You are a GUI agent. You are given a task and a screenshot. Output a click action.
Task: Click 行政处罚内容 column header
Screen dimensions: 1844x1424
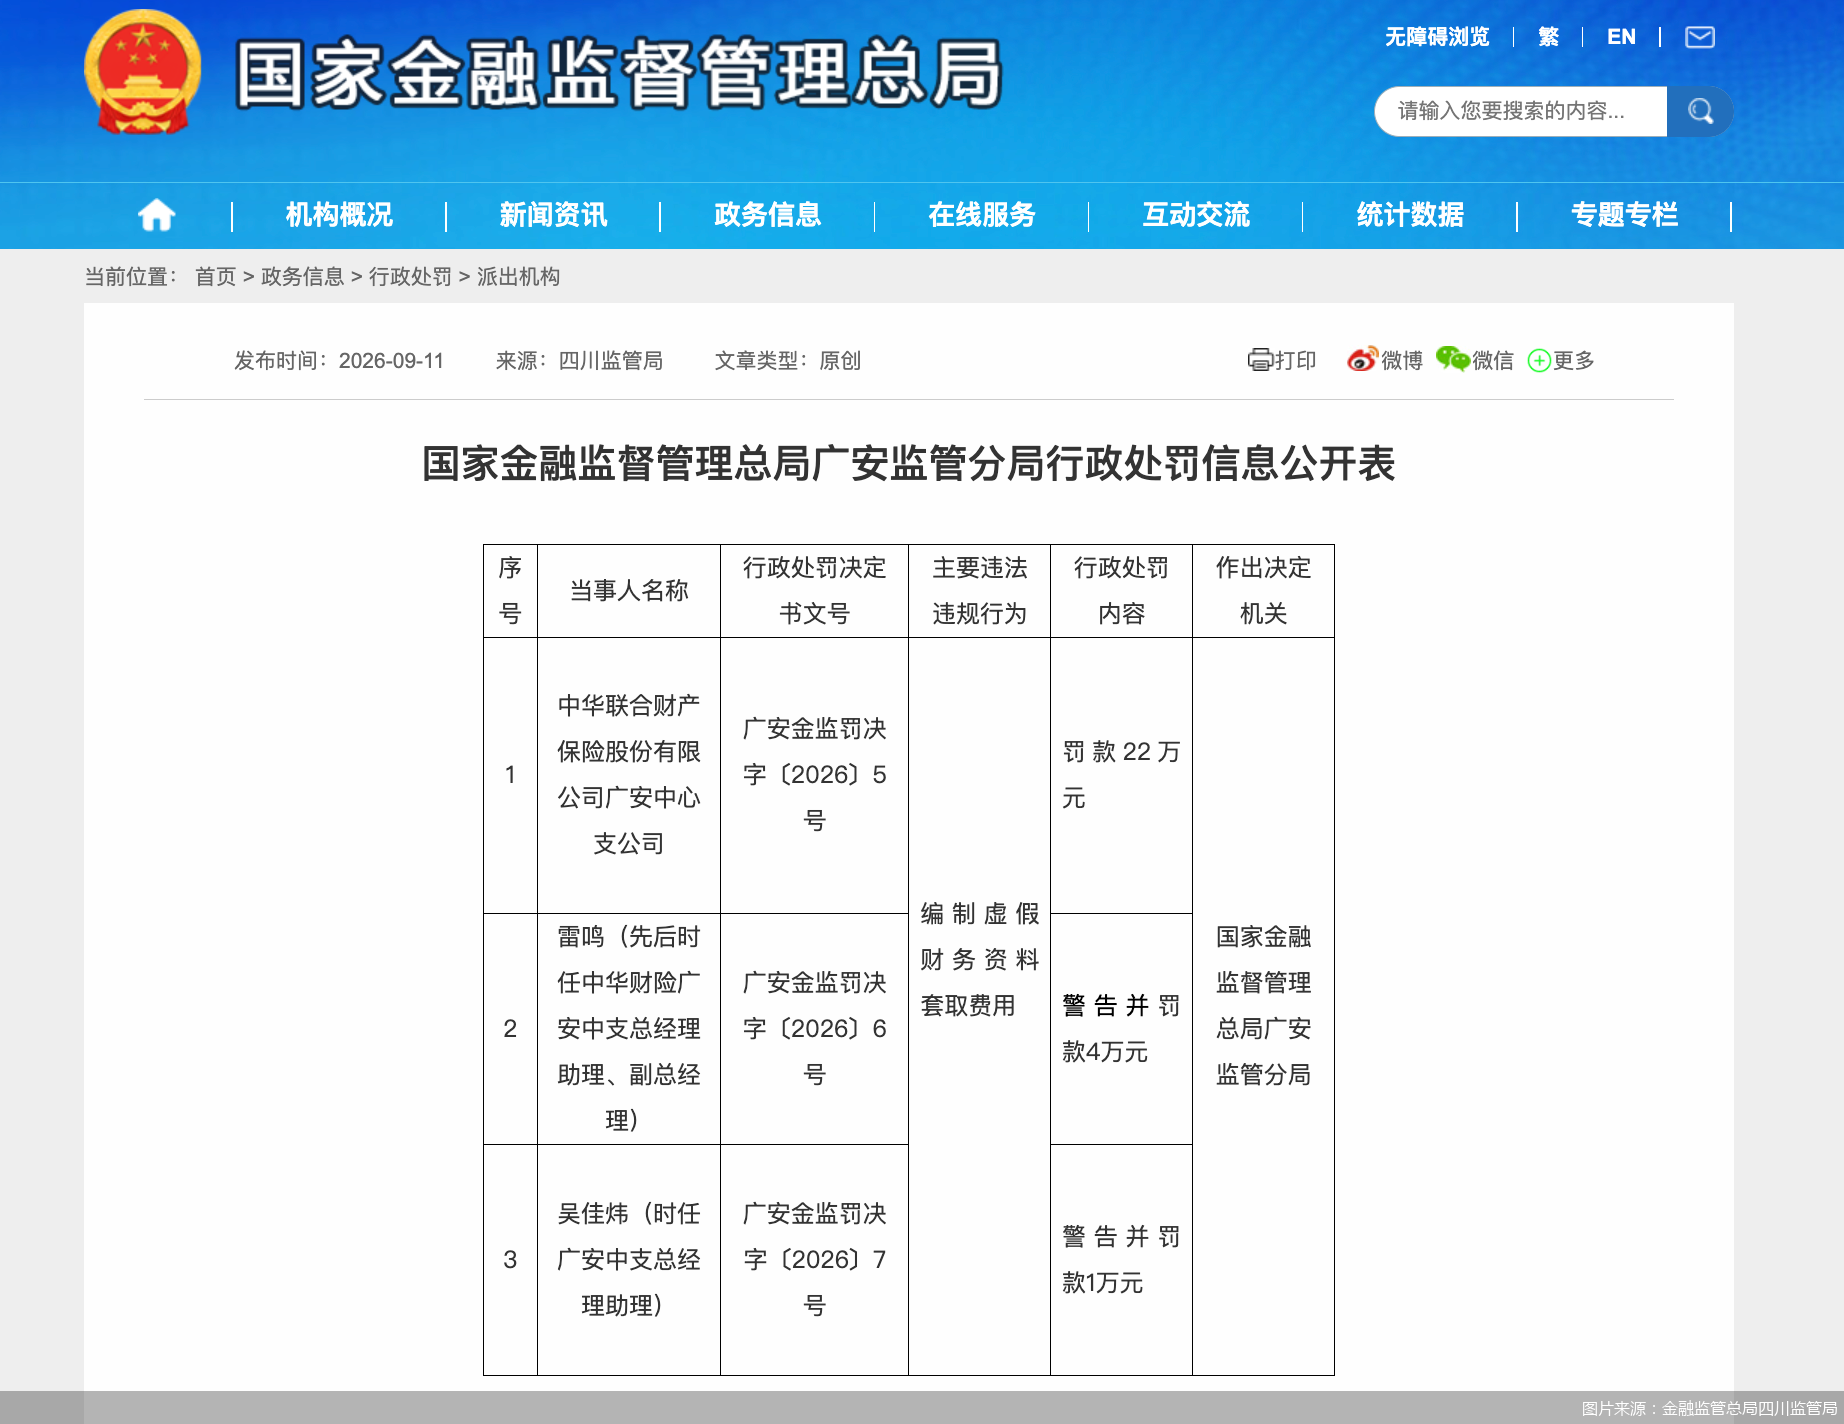(x=1121, y=591)
